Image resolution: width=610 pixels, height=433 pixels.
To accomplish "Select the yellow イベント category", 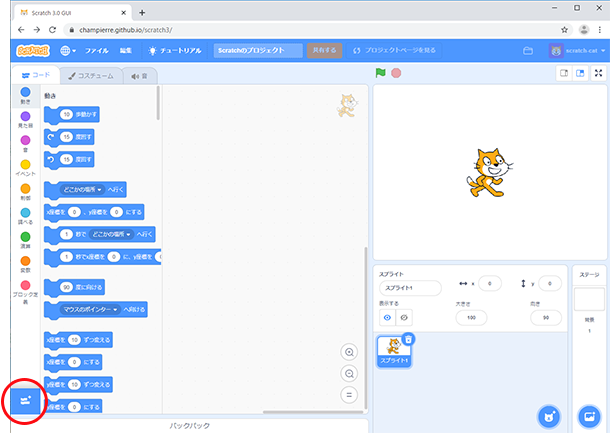I will 25,168.
